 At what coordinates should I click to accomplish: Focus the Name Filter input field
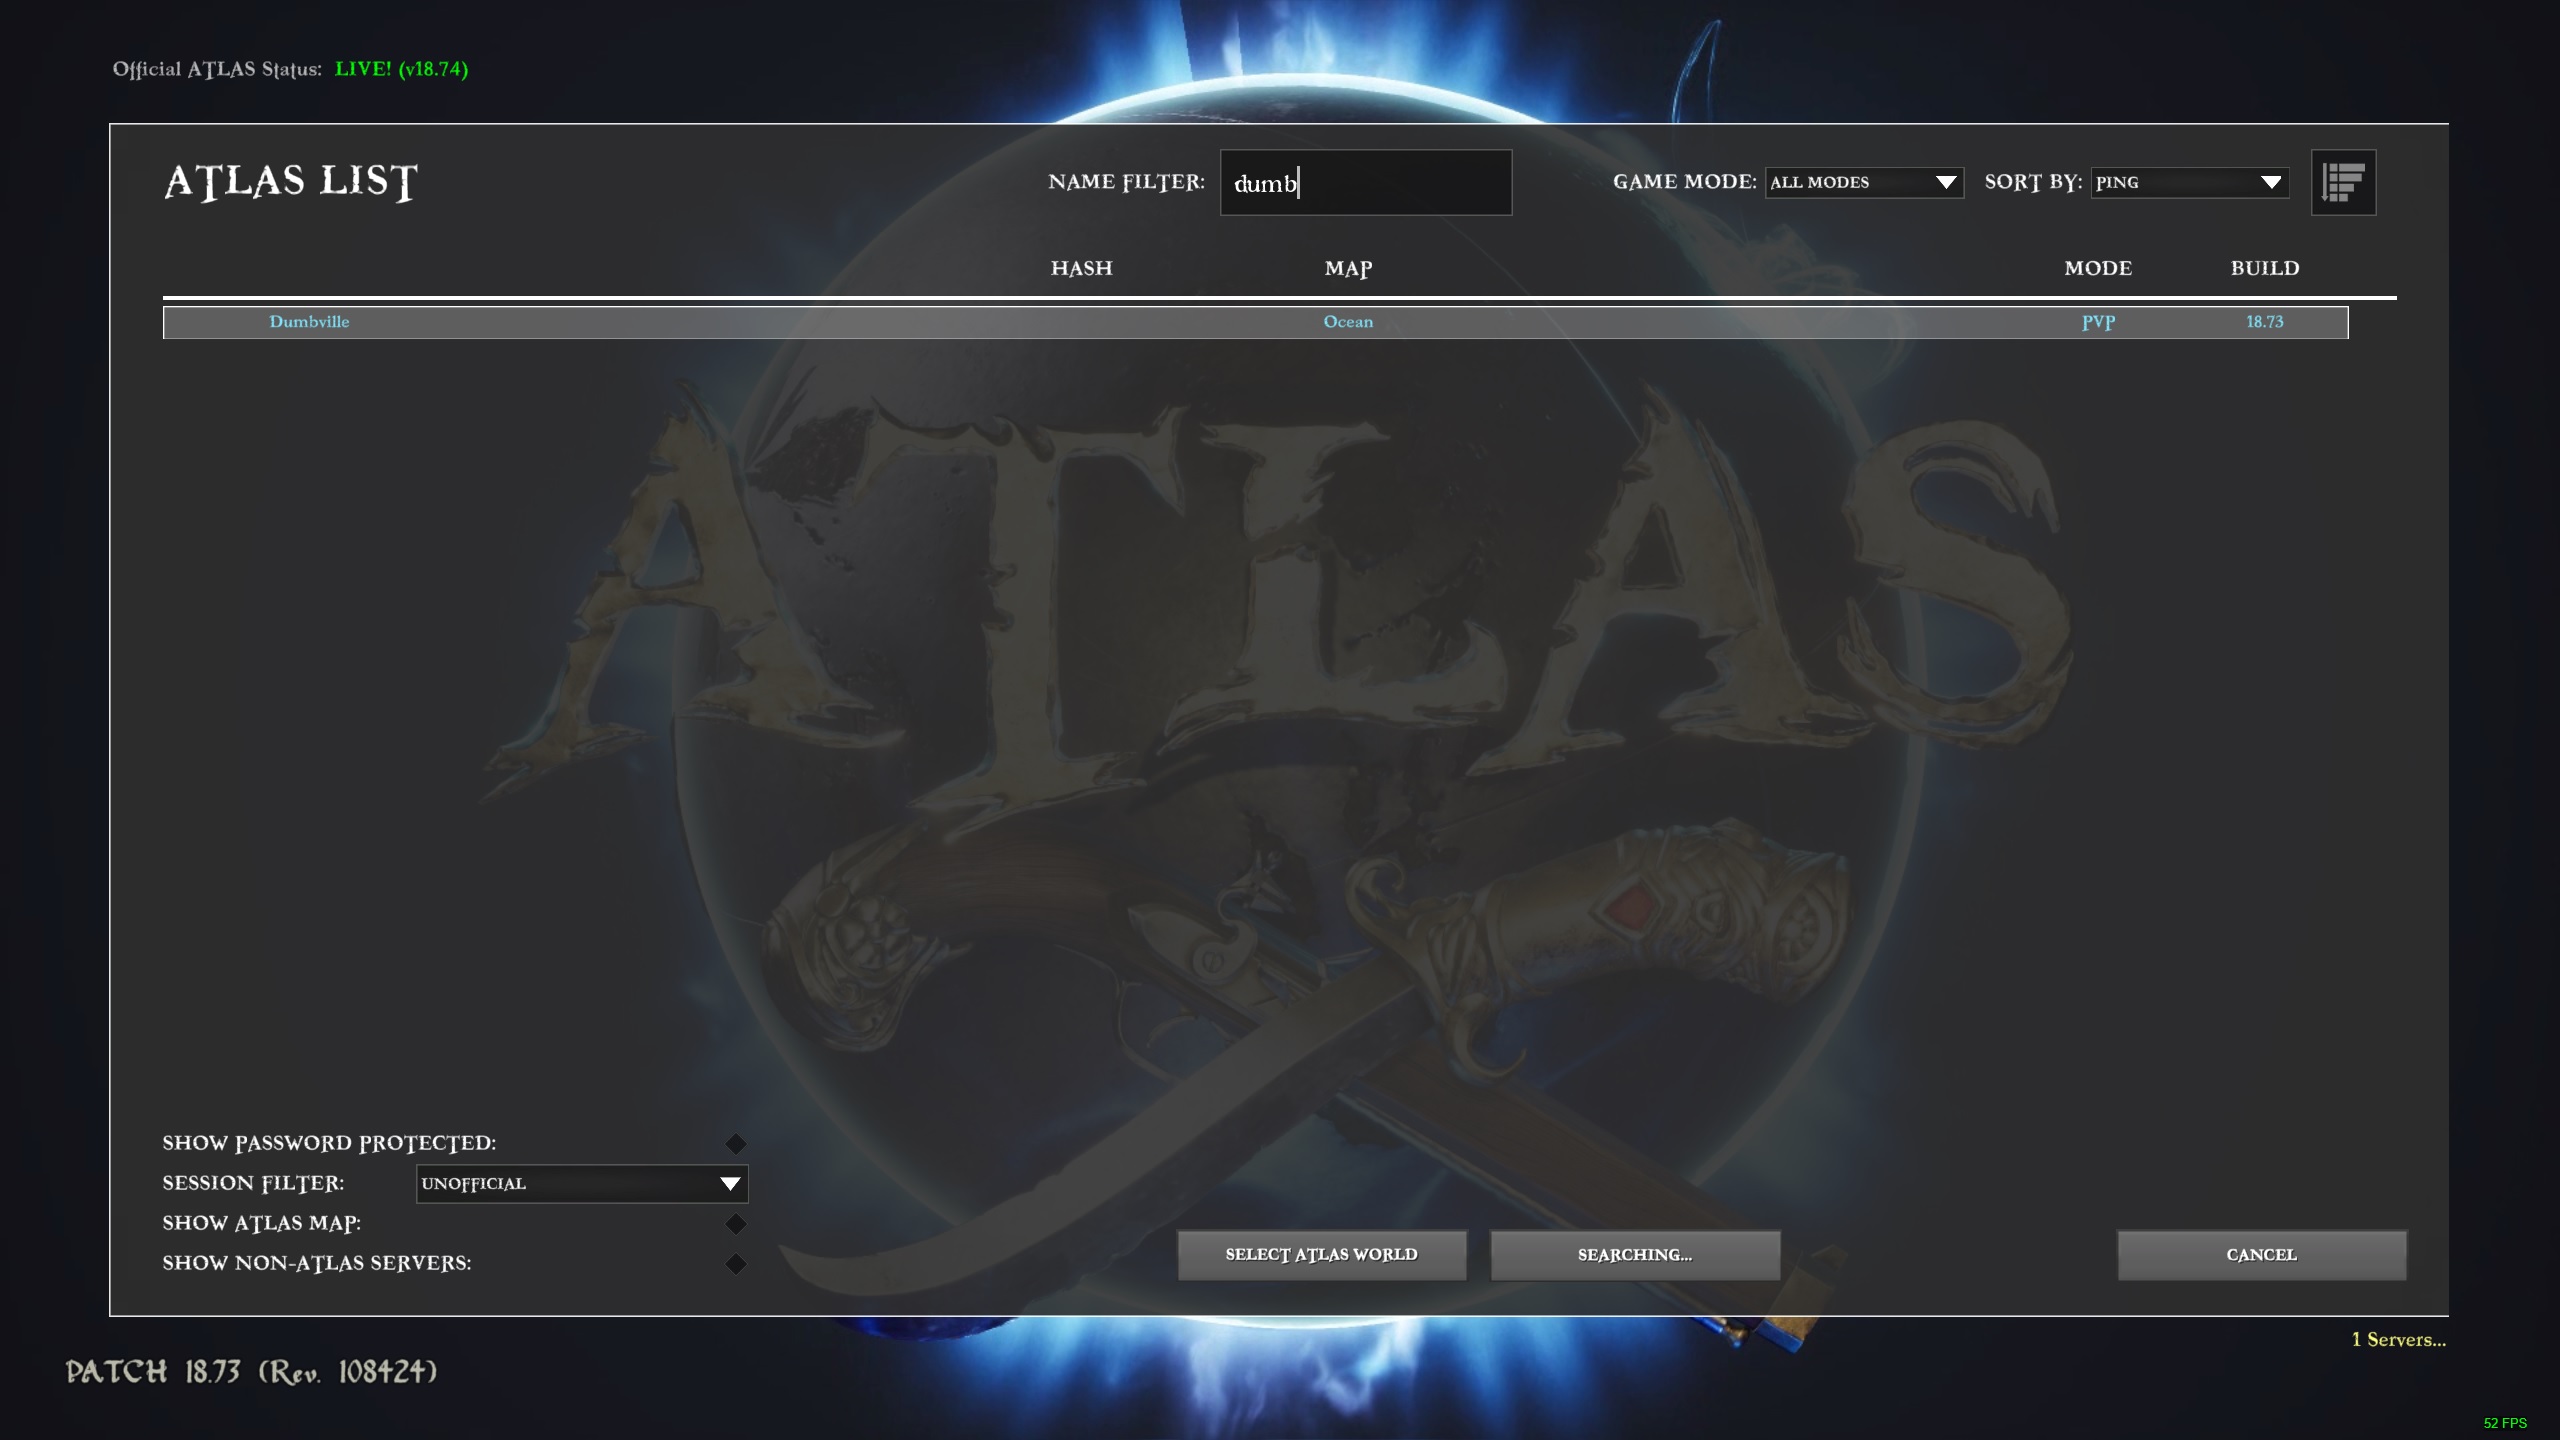click(1366, 182)
